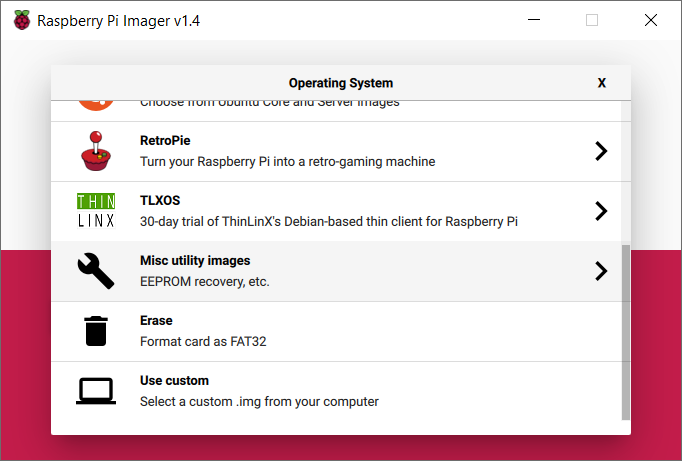The height and width of the screenshot is (461, 682).
Task: Choose Erase to format card as FAT32
Action: (x=336, y=331)
